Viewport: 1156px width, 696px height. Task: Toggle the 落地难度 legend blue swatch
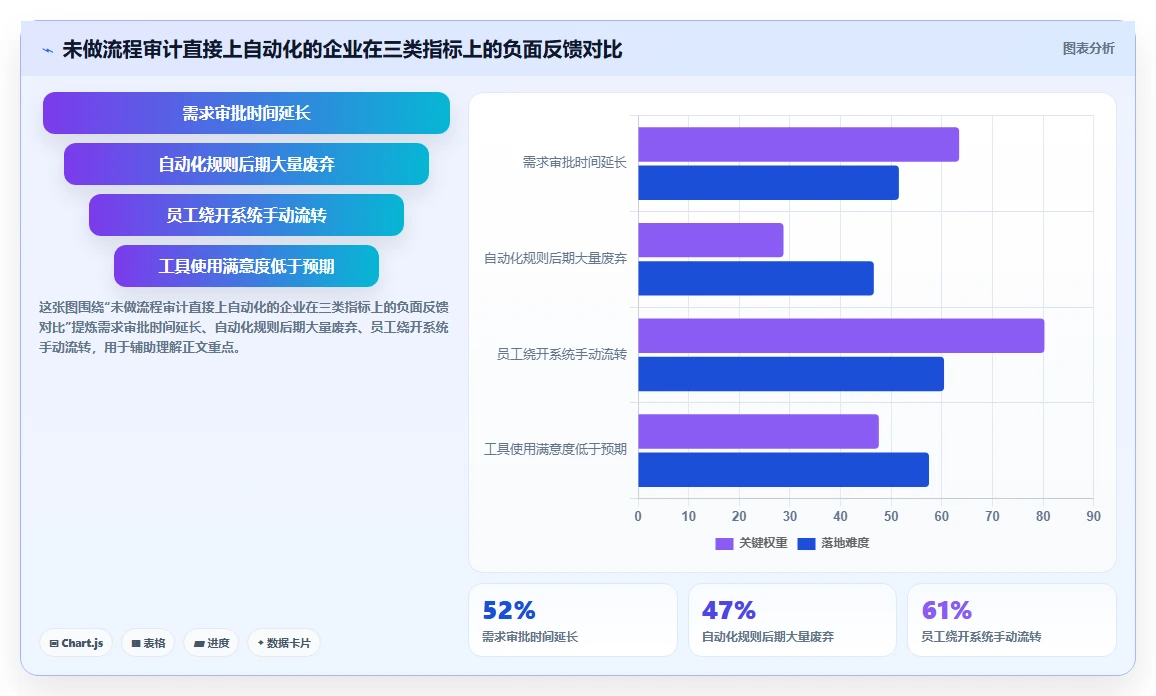[806, 543]
